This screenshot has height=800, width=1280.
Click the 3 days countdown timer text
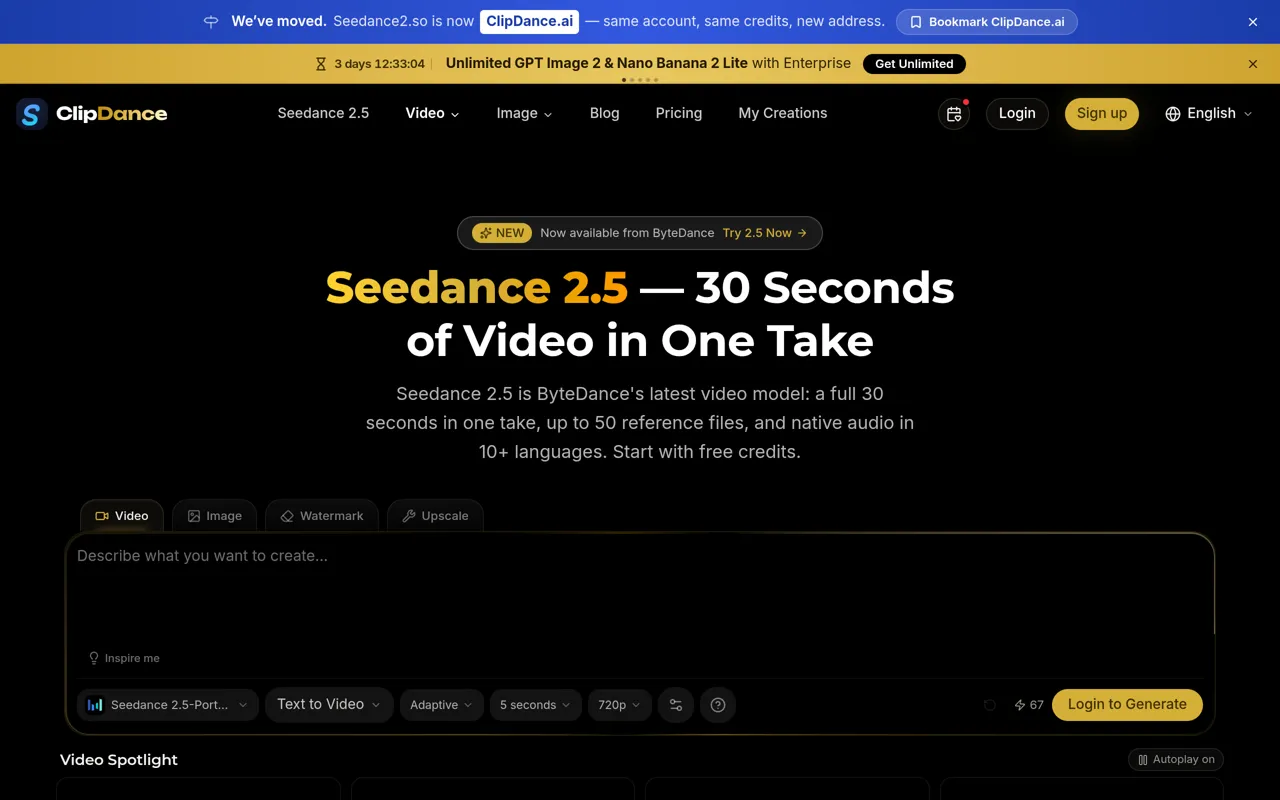379,64
